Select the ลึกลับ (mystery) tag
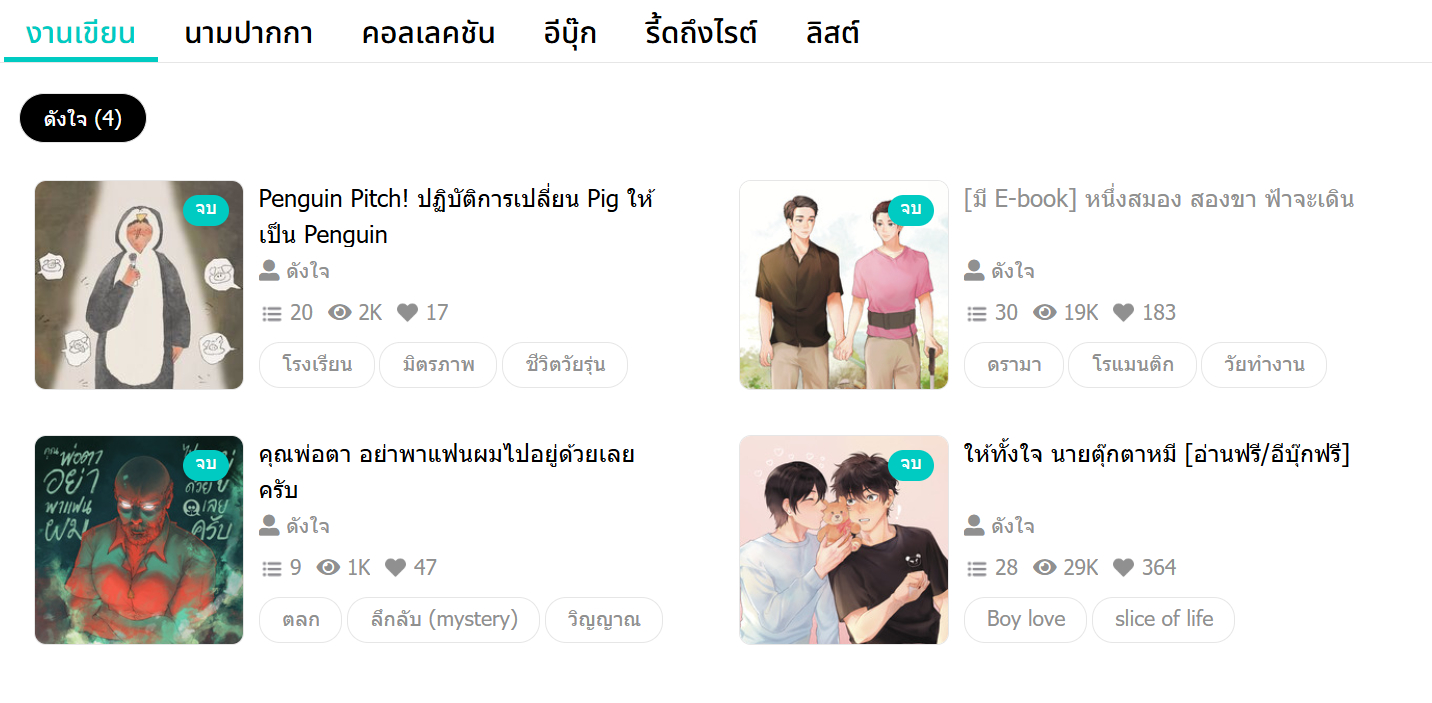Viewport: 1432px width, 703px height. pos(443,620)
